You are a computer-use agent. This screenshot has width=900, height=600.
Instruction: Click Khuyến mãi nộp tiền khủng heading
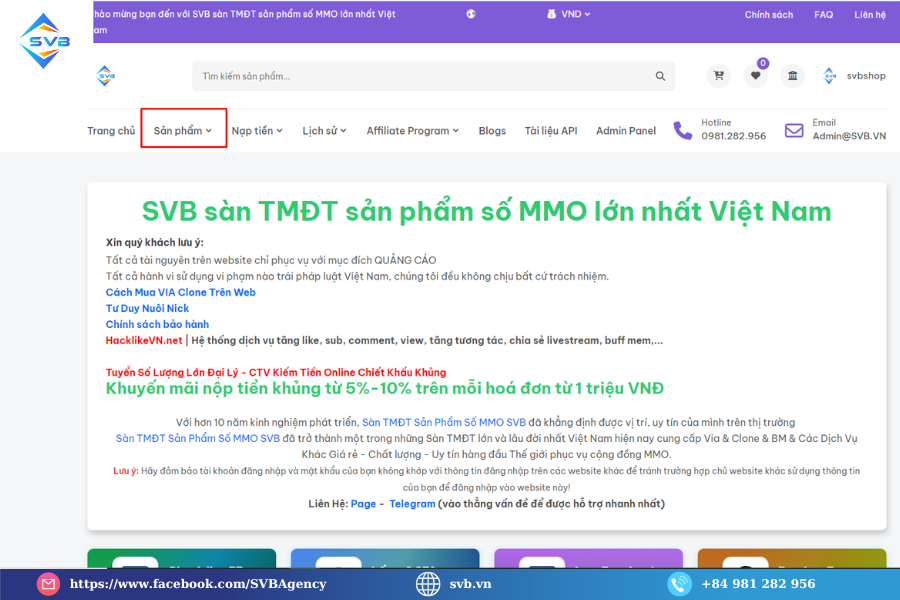tap(385, 389)
